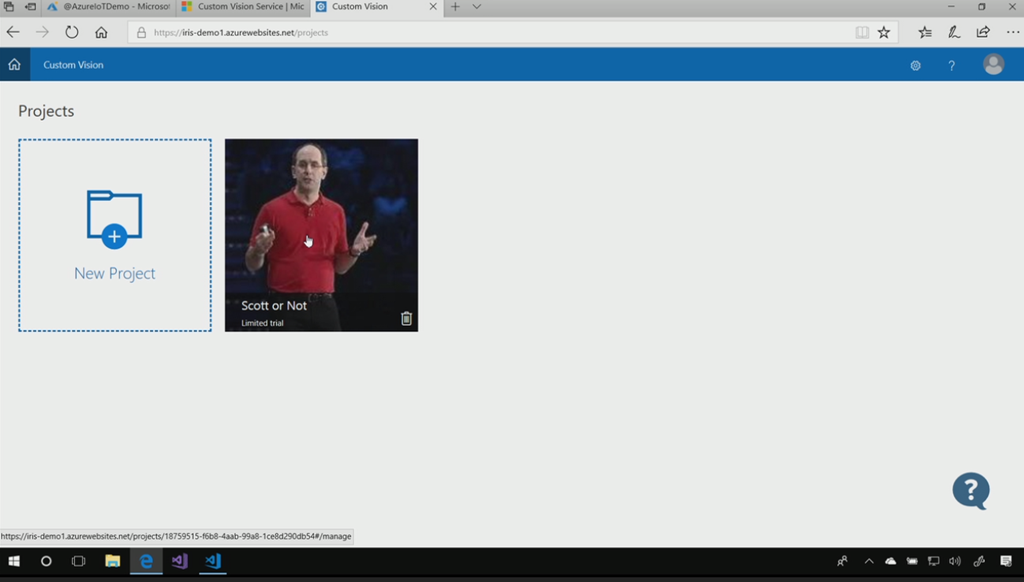Open the floating help chat bubble
1024x582 pixels.
(x=970, y=491)
